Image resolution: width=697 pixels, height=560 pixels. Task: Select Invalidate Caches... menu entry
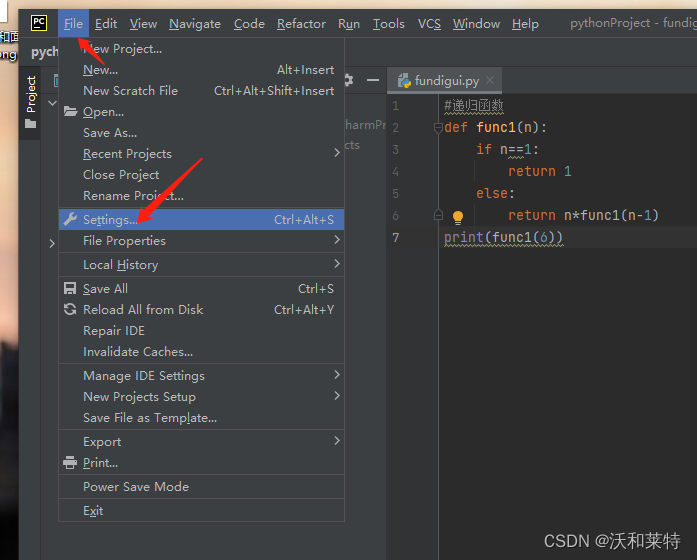pos(201,352)
